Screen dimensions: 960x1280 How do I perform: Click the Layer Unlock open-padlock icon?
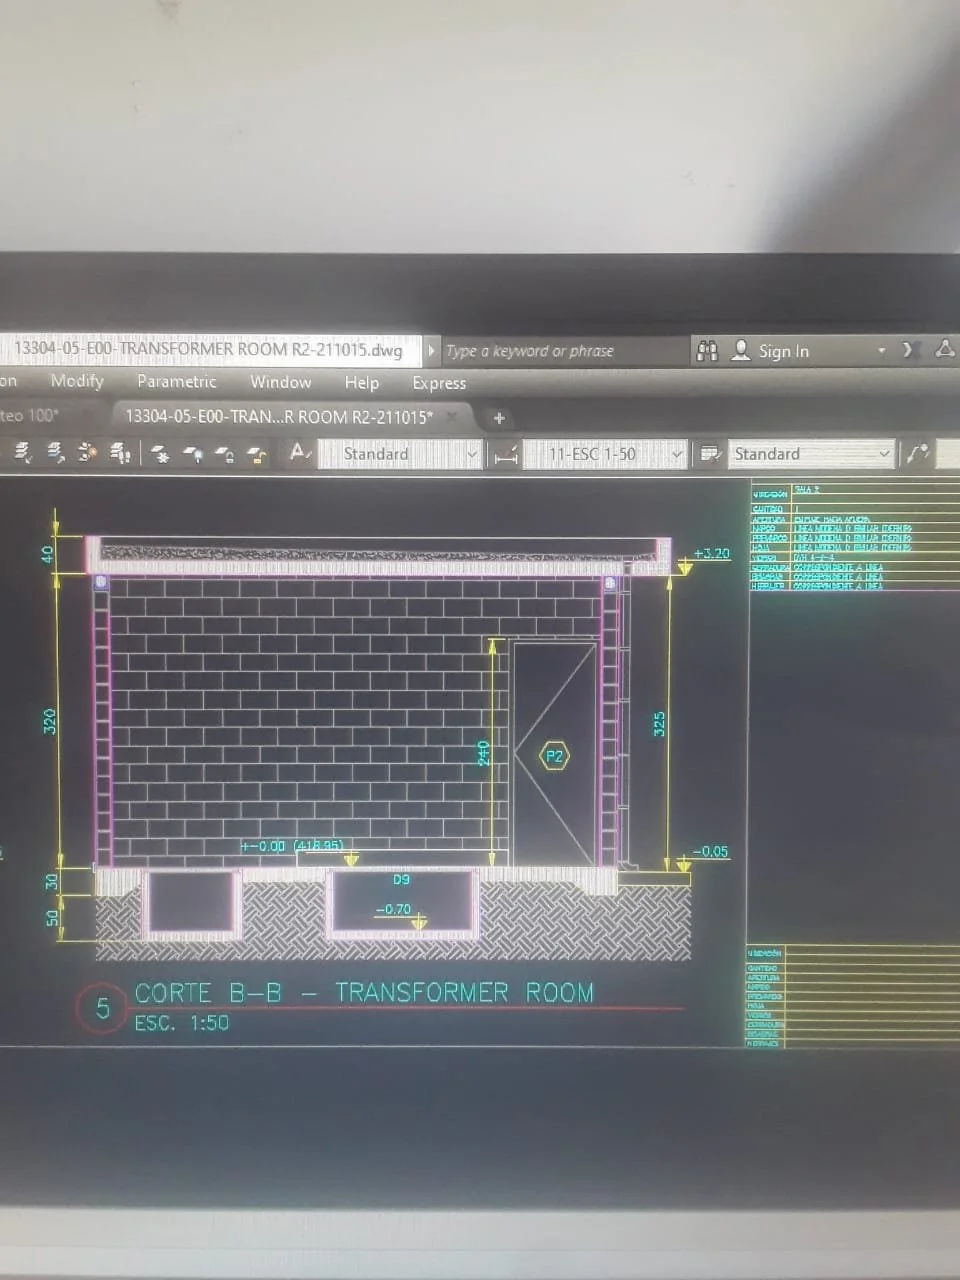pyautogui.click(x=257, y=454)
